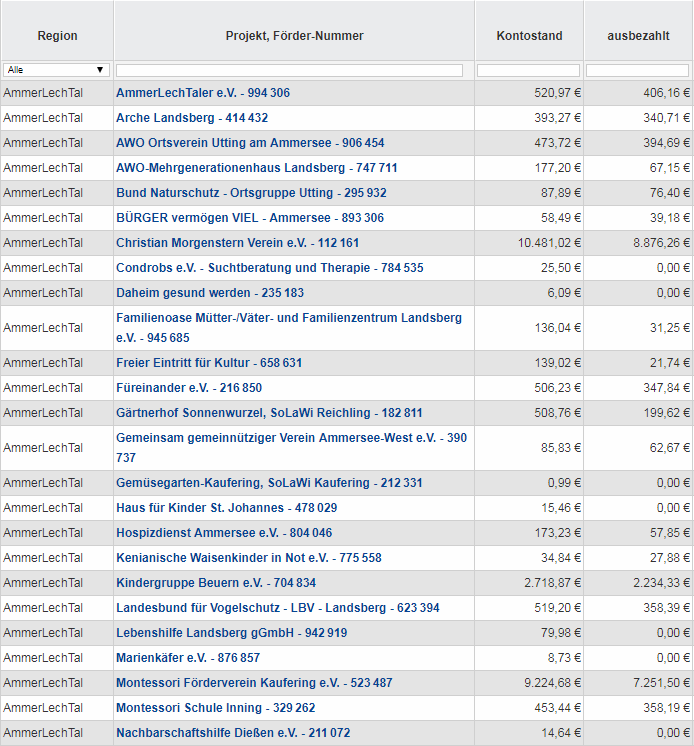Focus the Kontostand filter text box
This screenshot has width=694, height=746.
click(528, 70)
